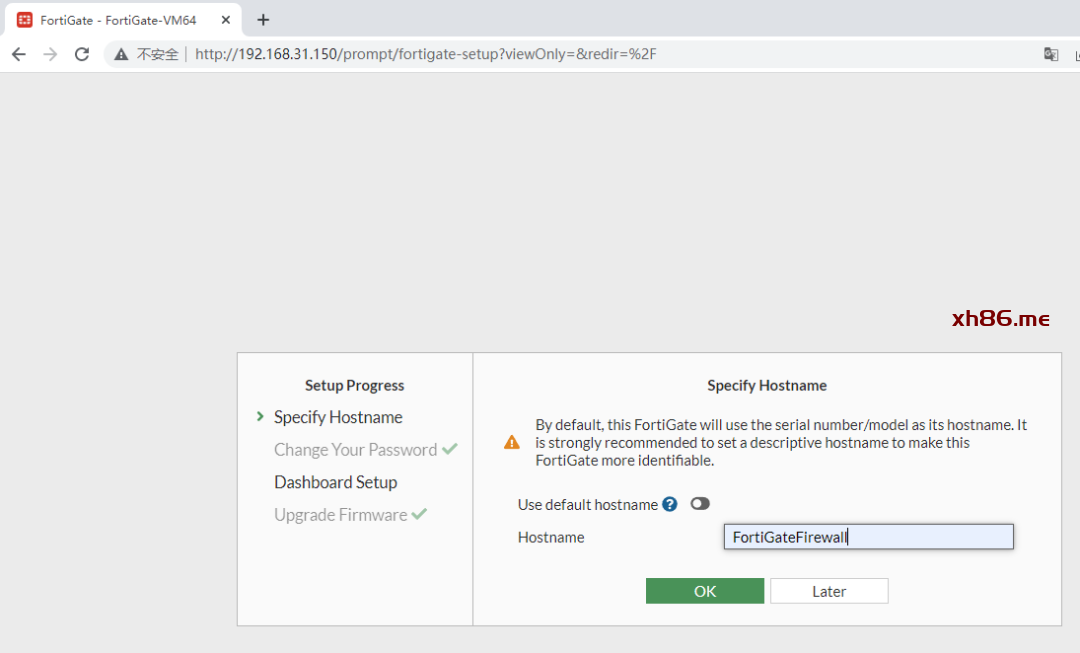Viewport: 1080px width, 653px height.
Task: Open a new browser tab
Action: pyautogui.click(x=263, y=20)
